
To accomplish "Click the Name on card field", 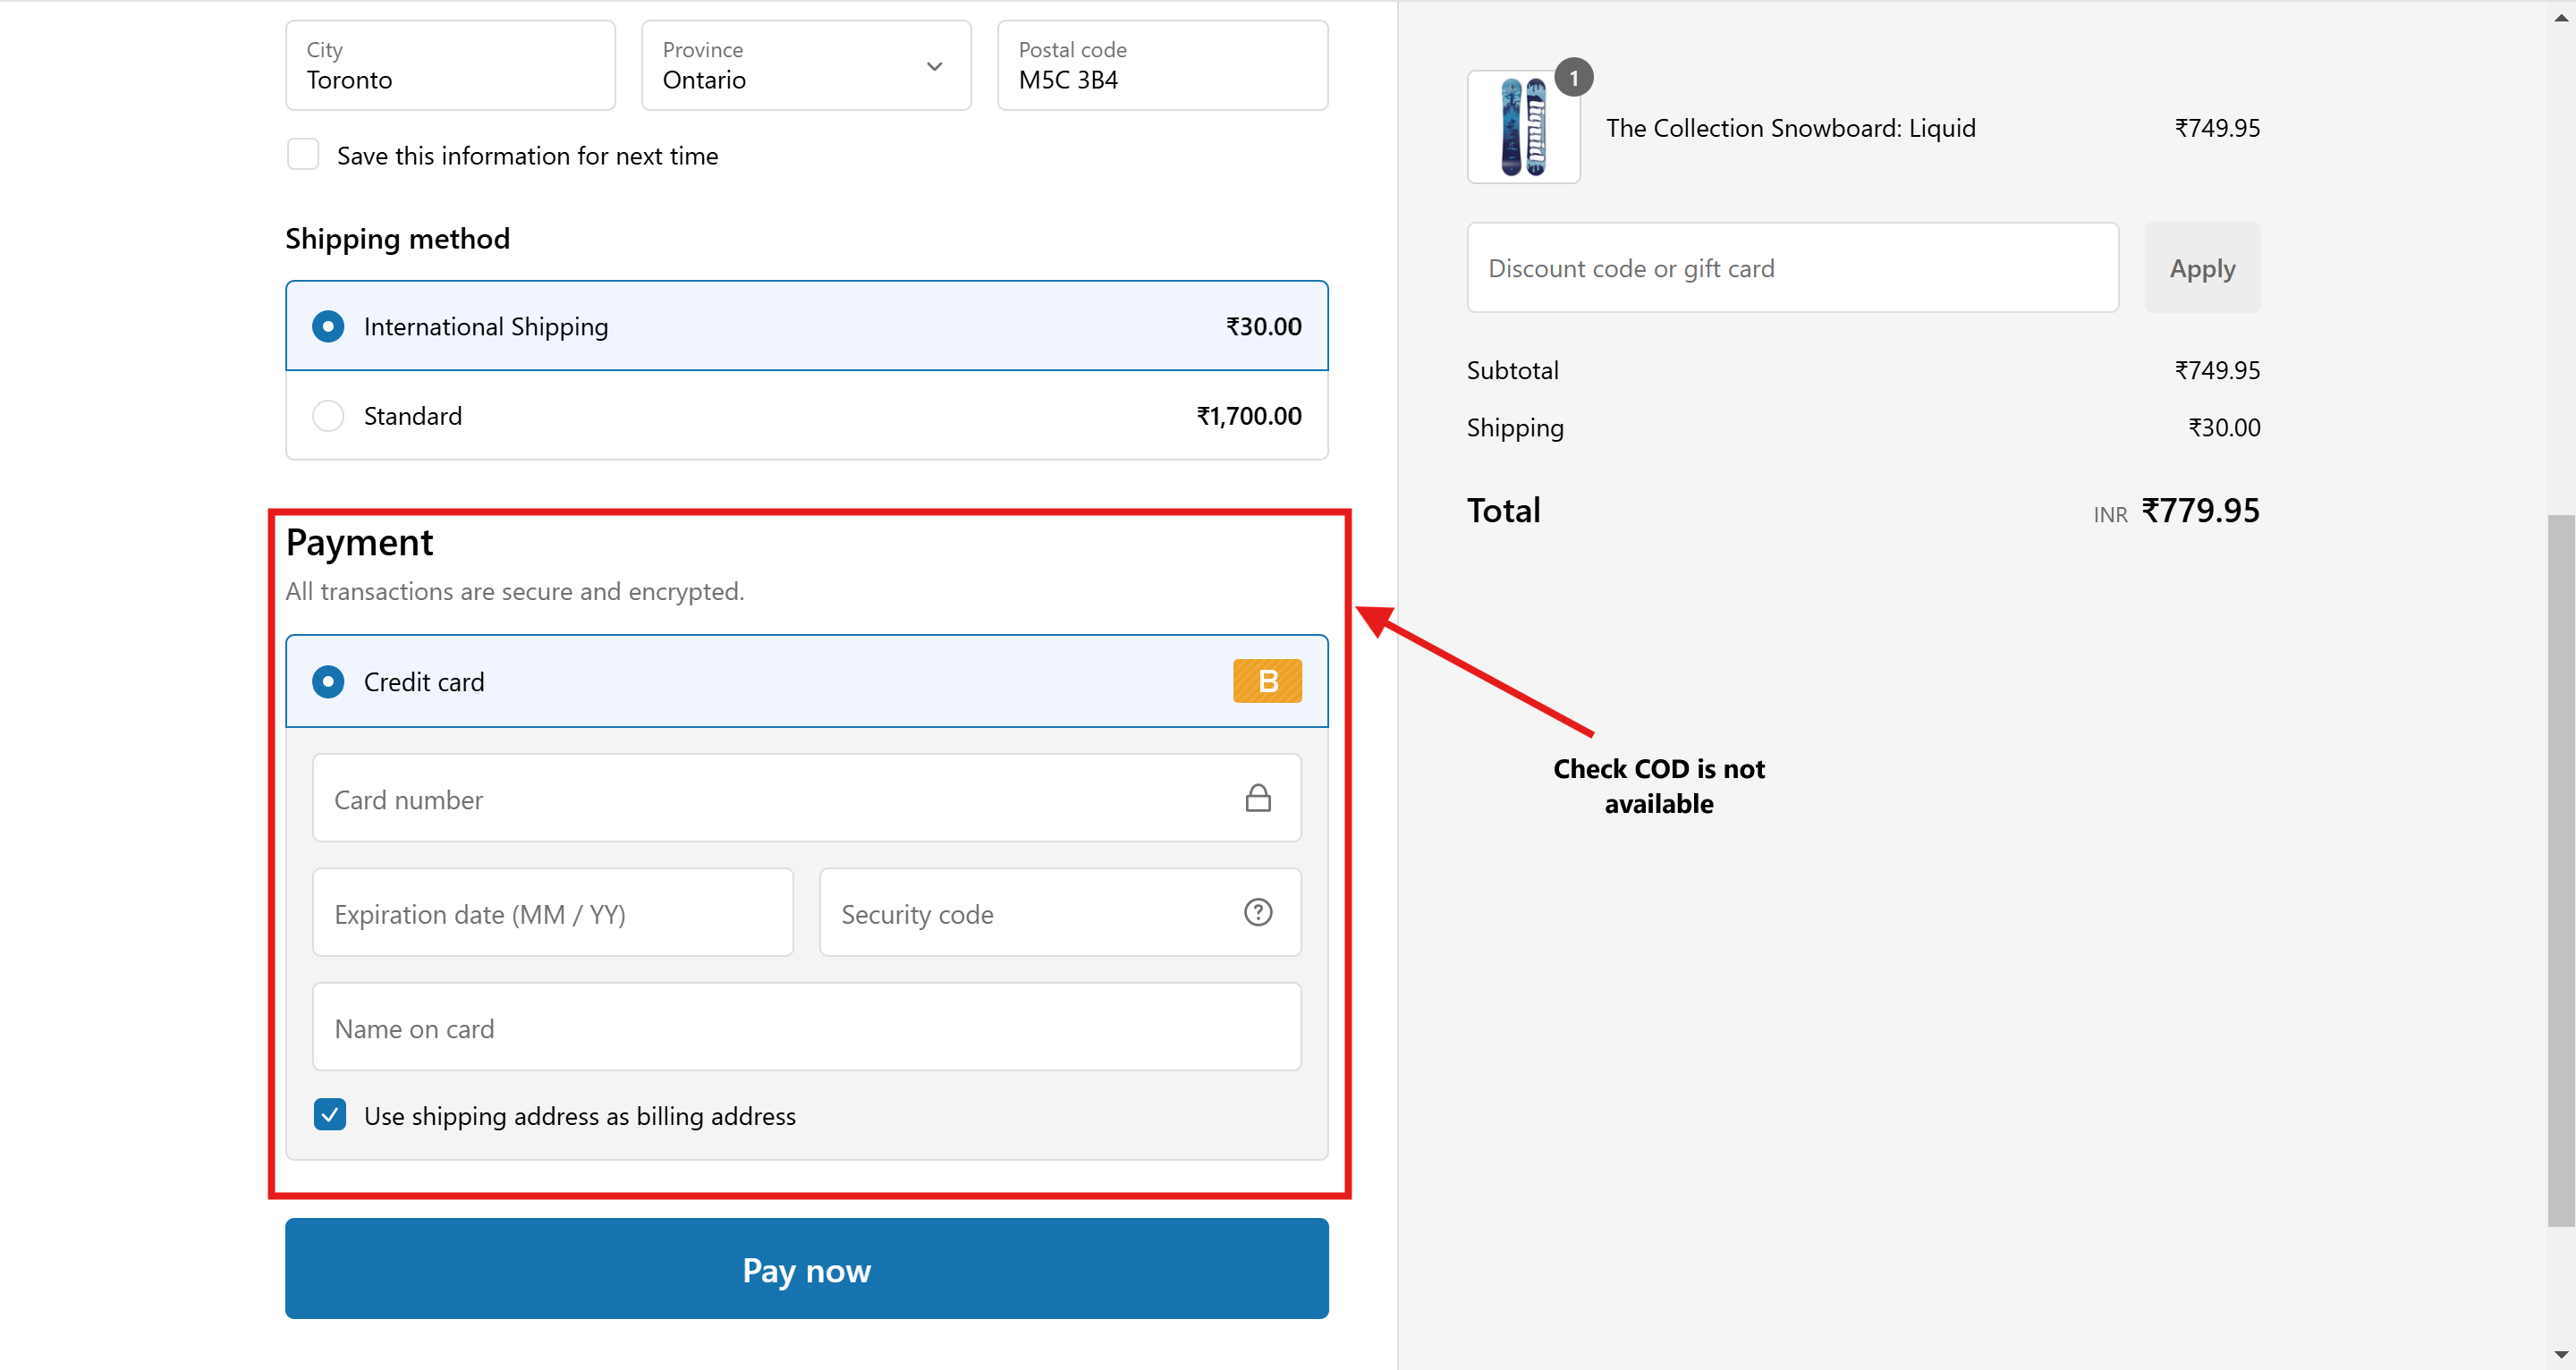I will (x=806, y=1028).
